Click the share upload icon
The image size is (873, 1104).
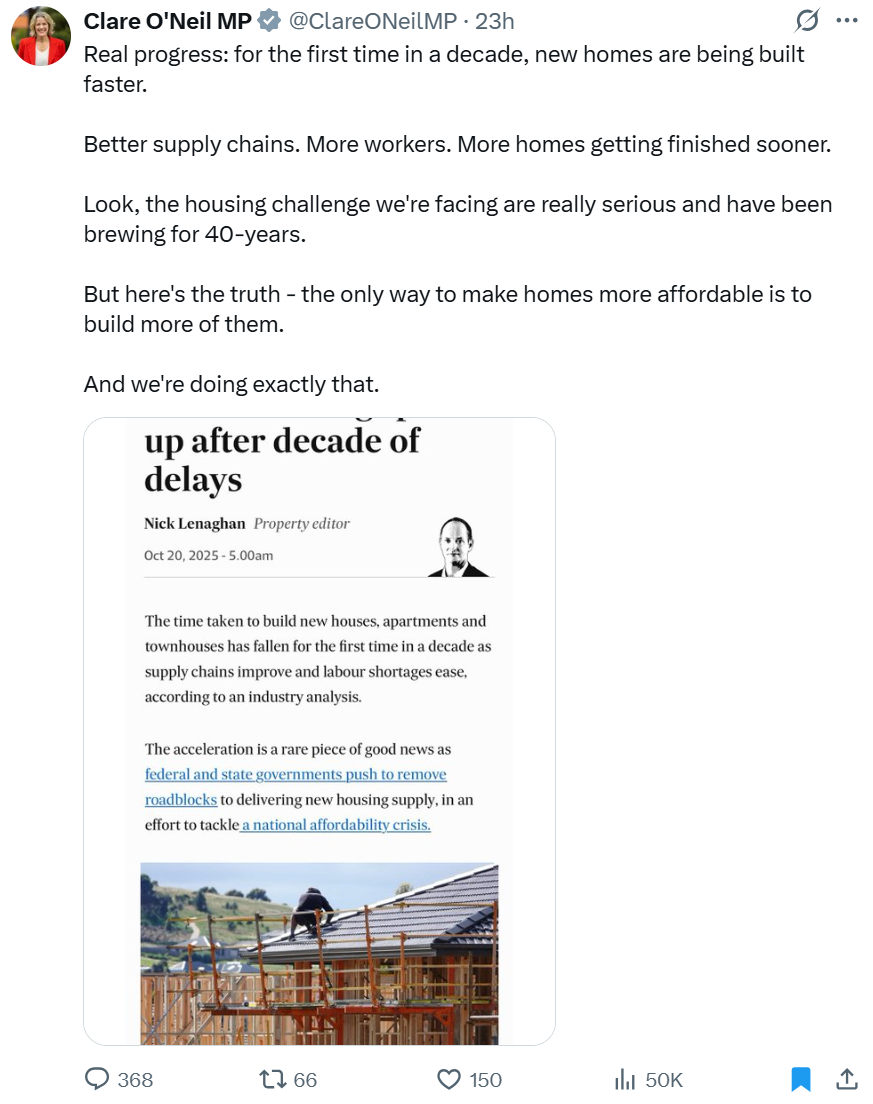(x=846, y=1079)
